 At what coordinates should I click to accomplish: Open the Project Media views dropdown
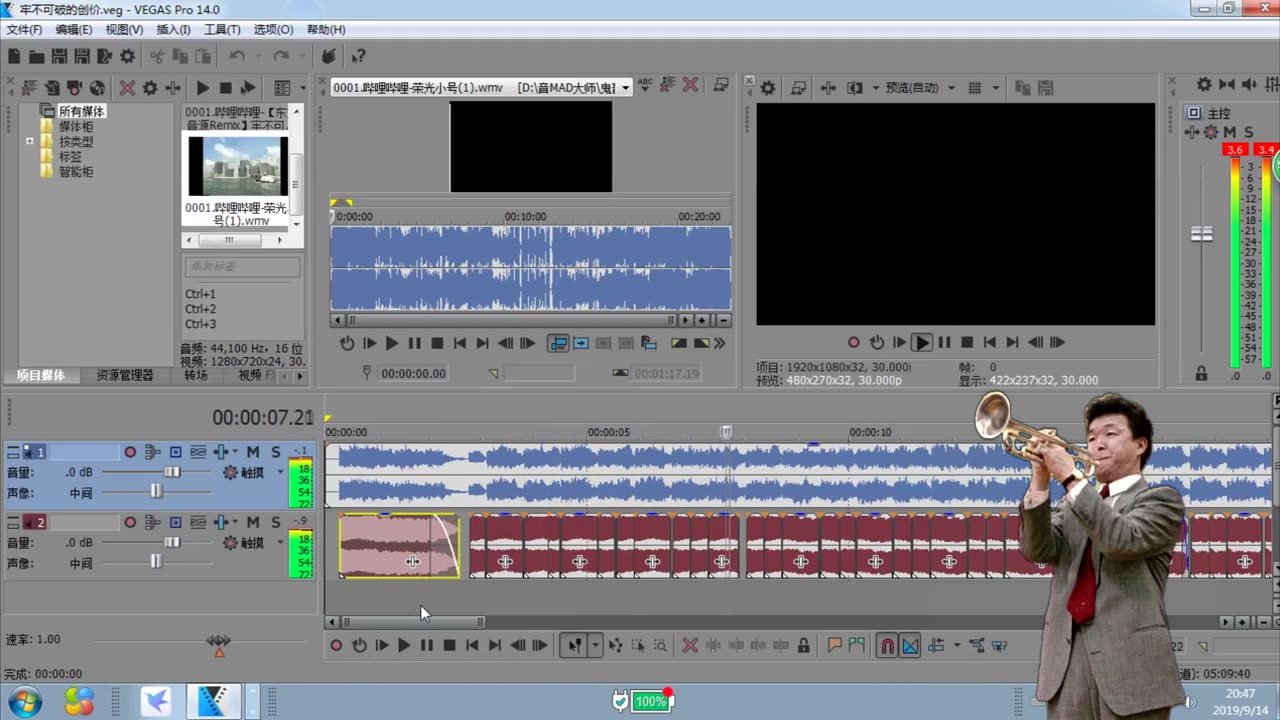302,88
